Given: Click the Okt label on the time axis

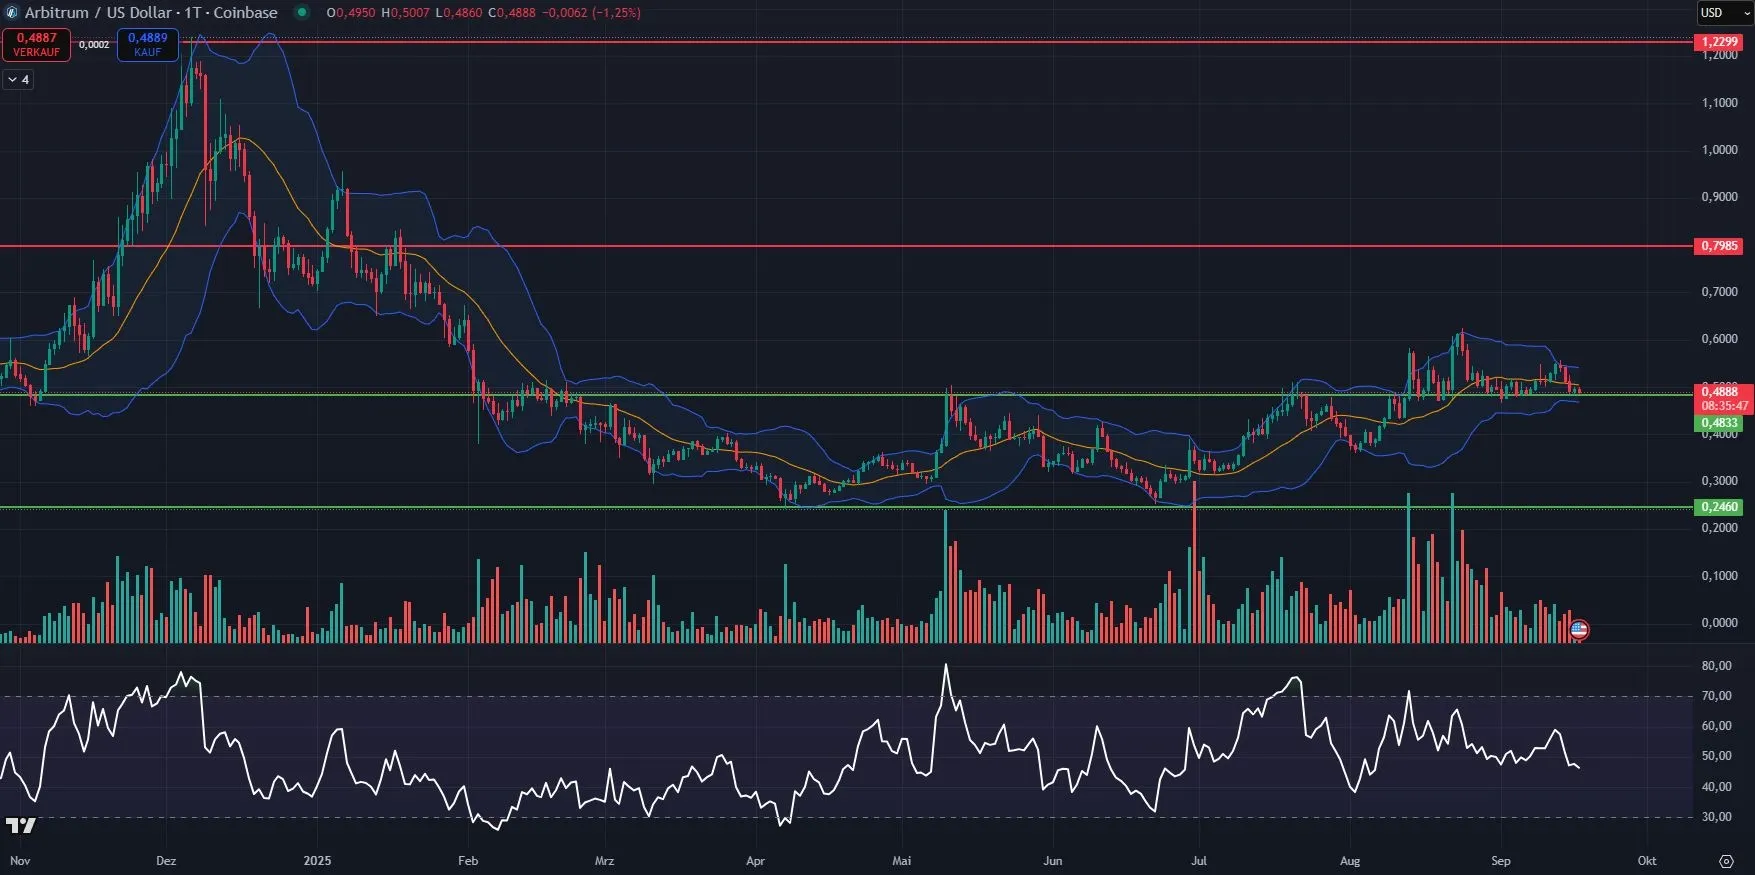Looking at the screenshot, I should (1647, 861).
